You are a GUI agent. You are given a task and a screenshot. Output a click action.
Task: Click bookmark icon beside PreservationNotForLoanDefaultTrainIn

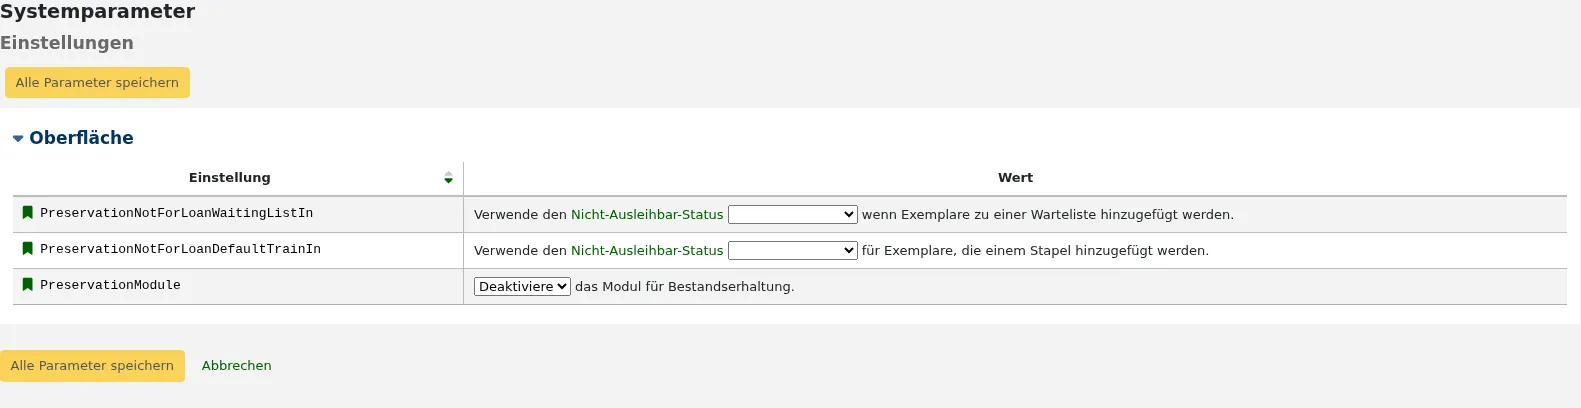click(28, 249)
